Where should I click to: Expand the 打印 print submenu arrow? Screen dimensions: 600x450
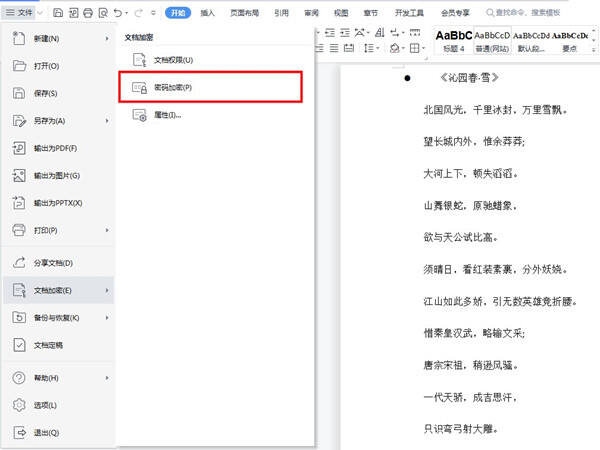[x=107, y=230]
